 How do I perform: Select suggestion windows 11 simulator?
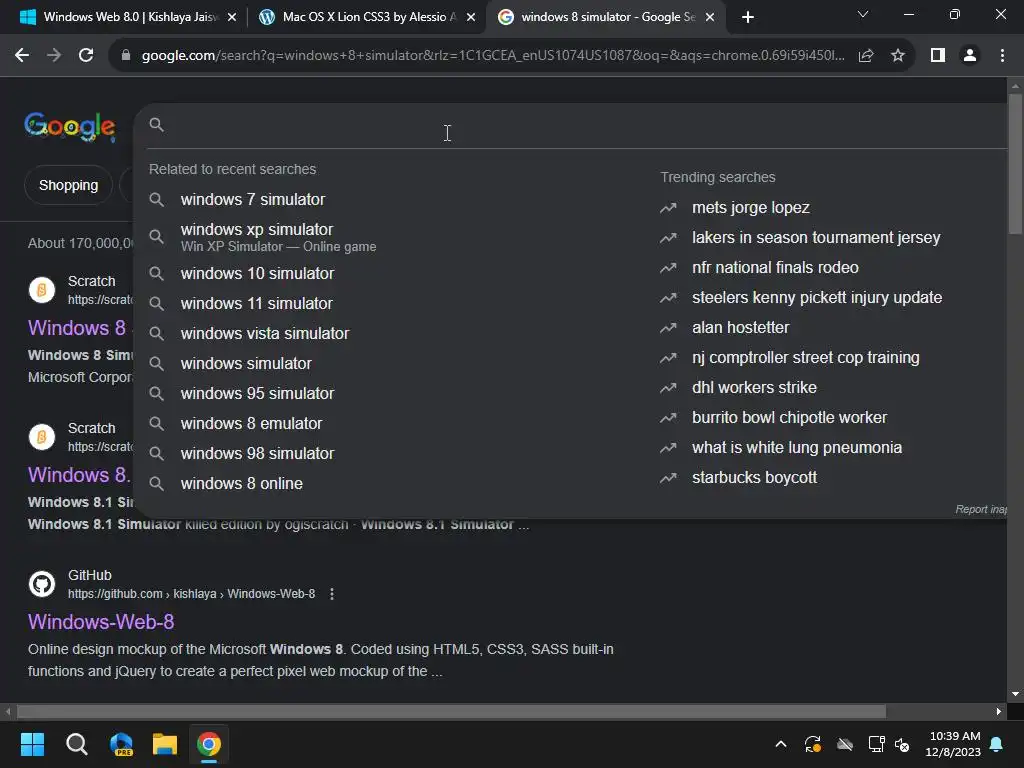point(257,303)
